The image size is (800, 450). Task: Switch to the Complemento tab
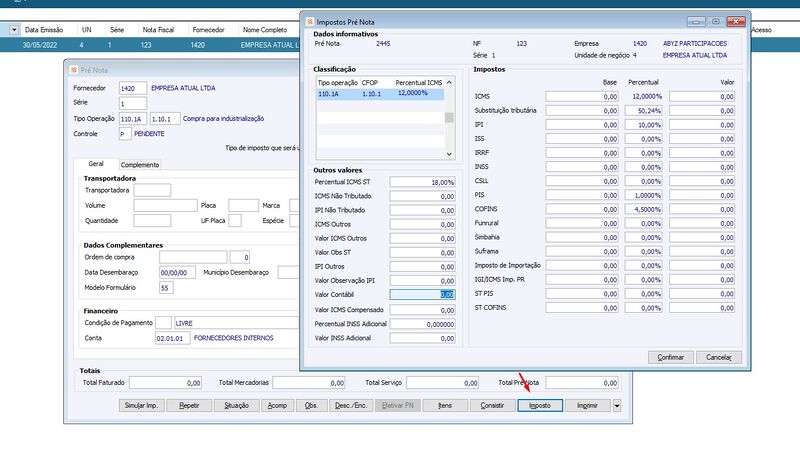pos(140,165)
